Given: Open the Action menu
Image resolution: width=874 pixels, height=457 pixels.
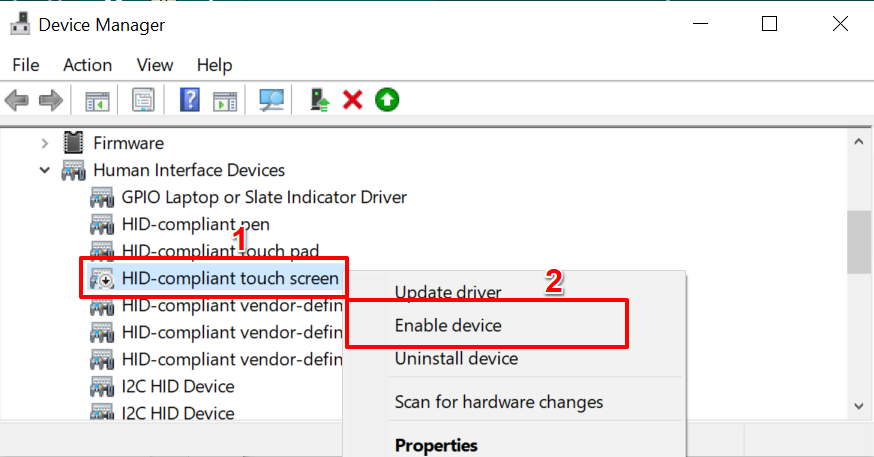Looking at the screenshot, I should (88, 65).
